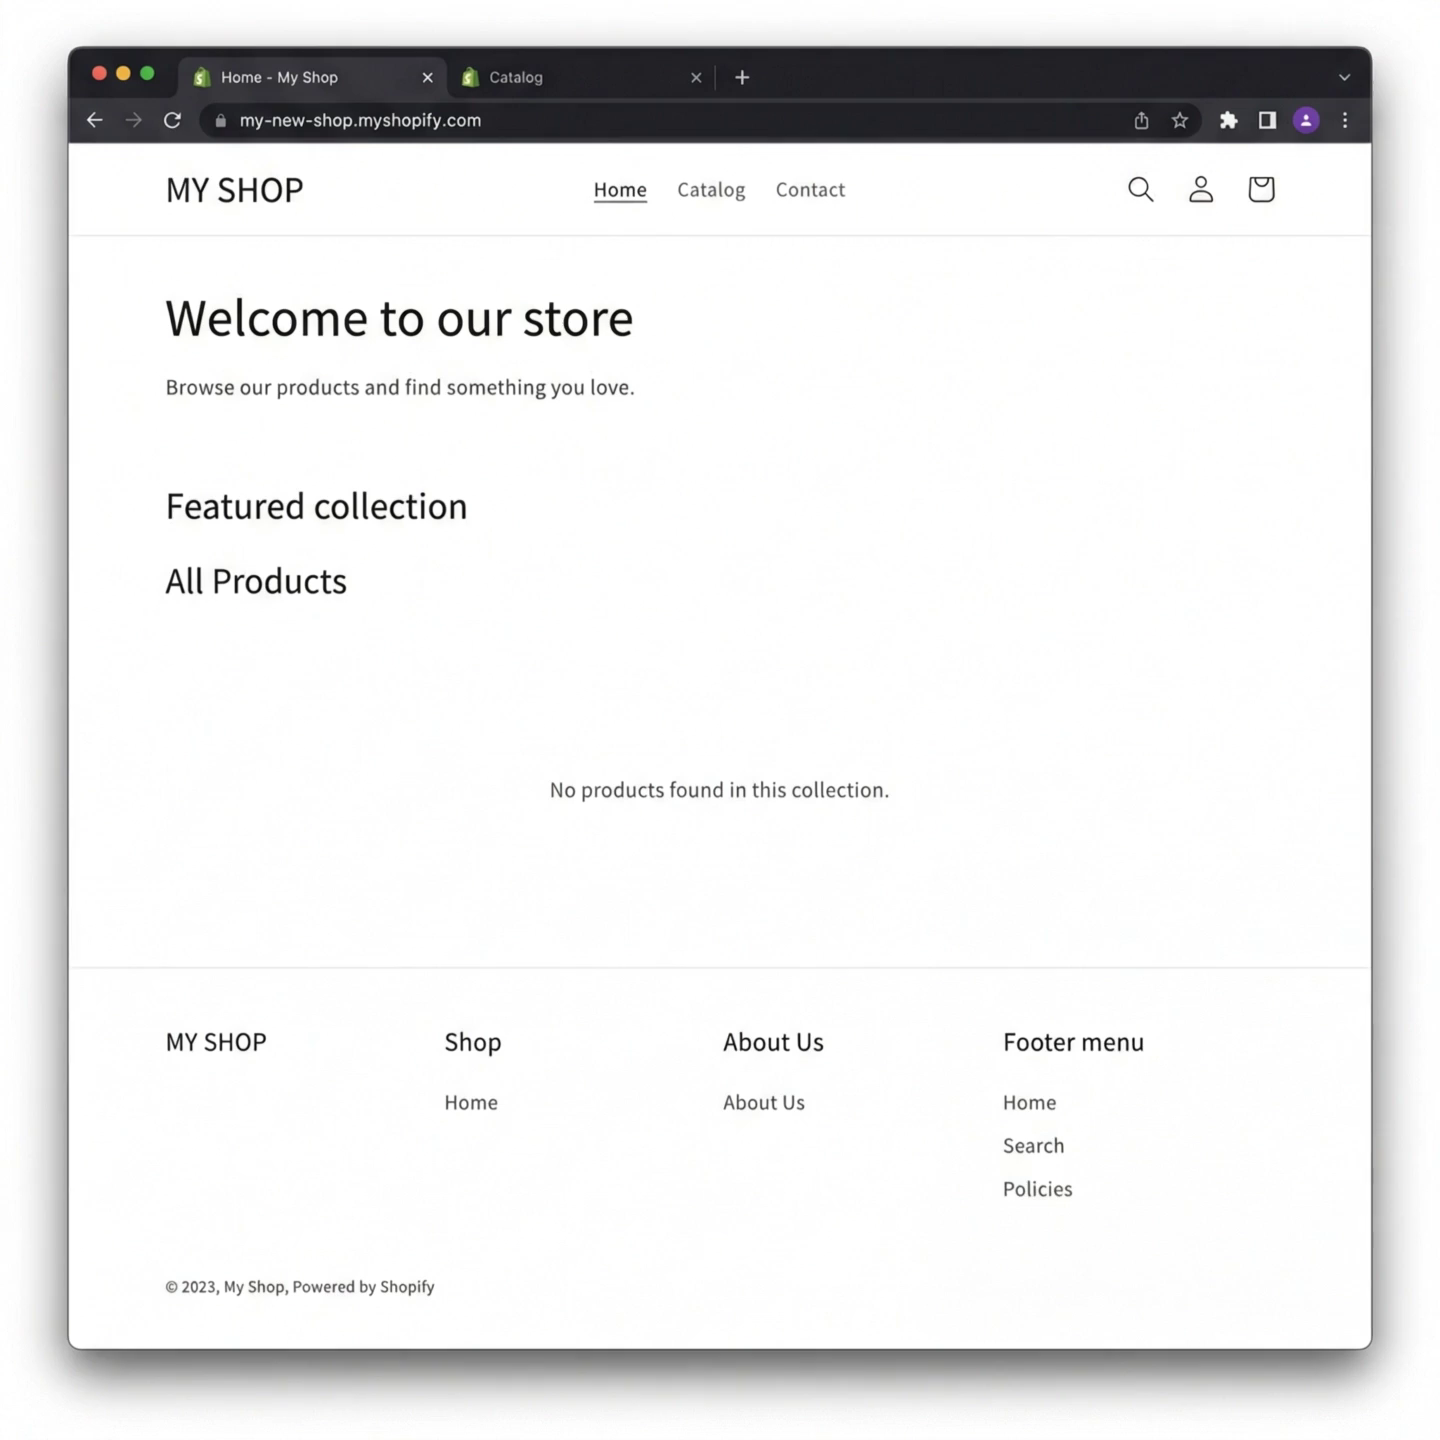The image size is (1440, 1440).
Task: Reload the page with the refresh icon
Action: pyautogui.click(x=172, y=120)
